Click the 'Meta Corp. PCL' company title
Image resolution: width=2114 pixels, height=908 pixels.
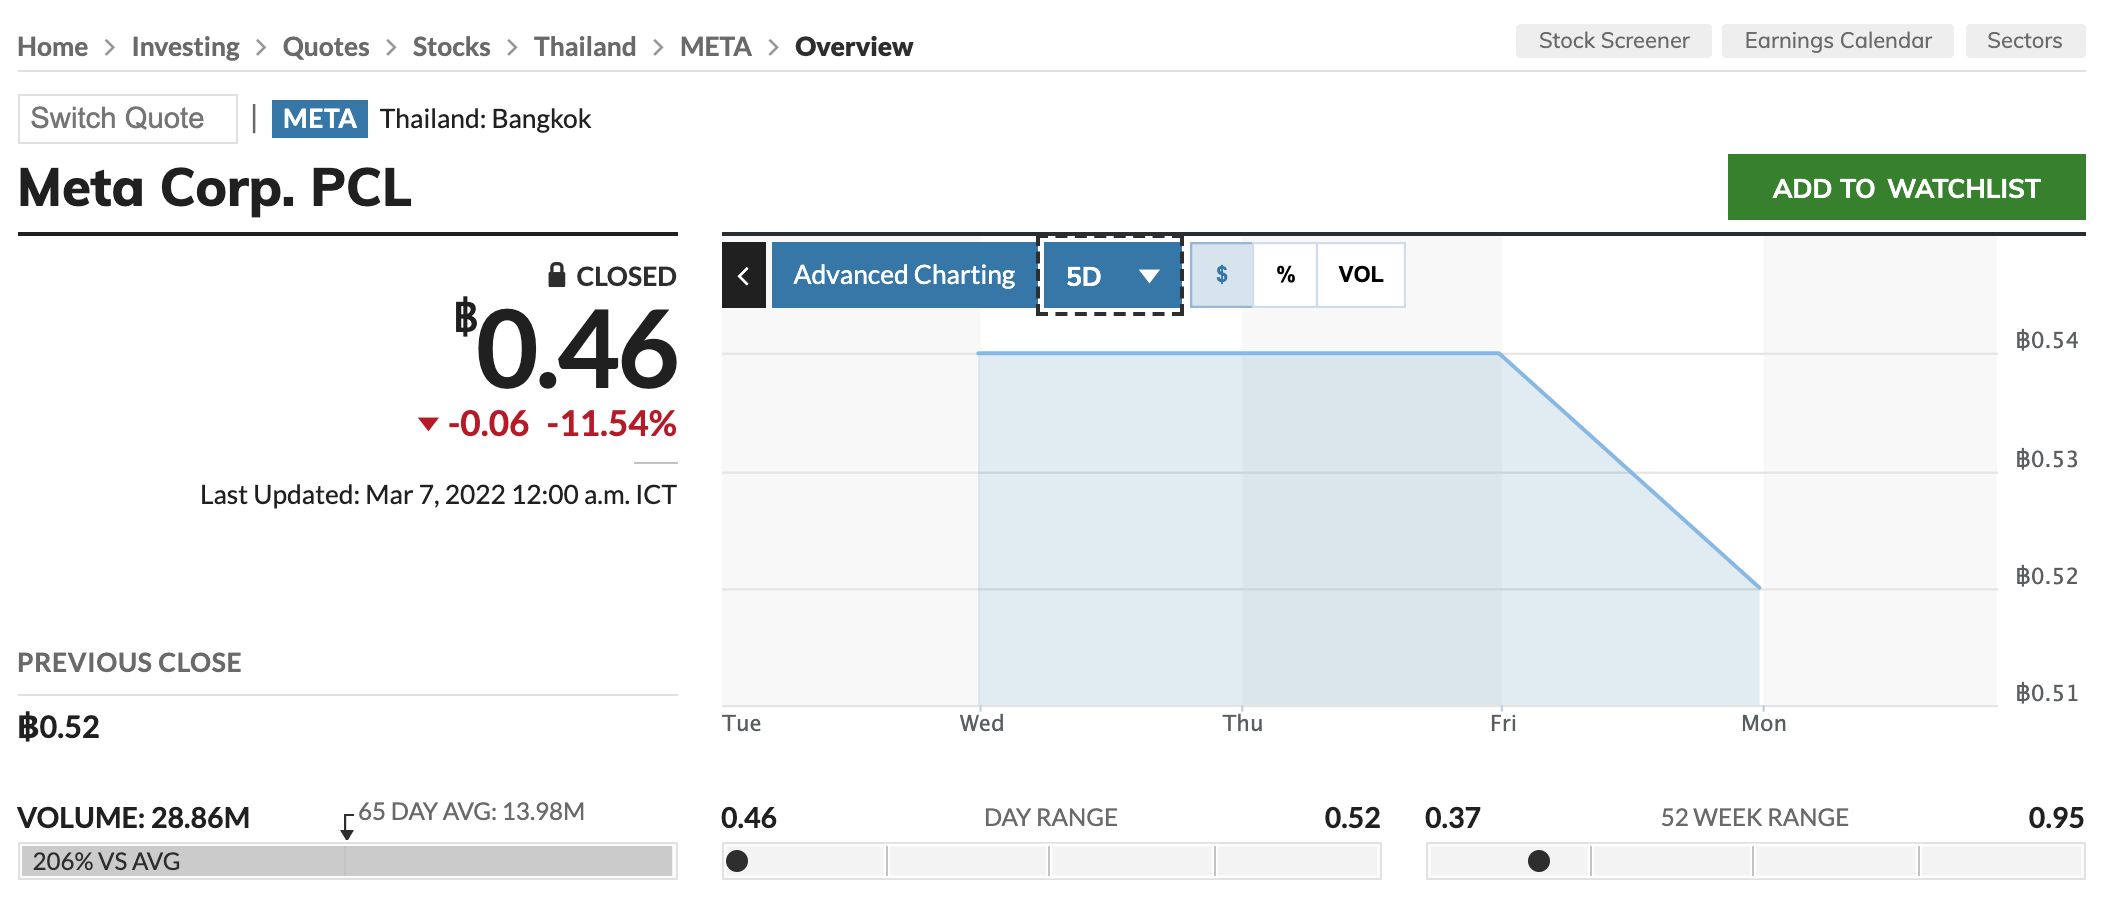coord(215,188)
